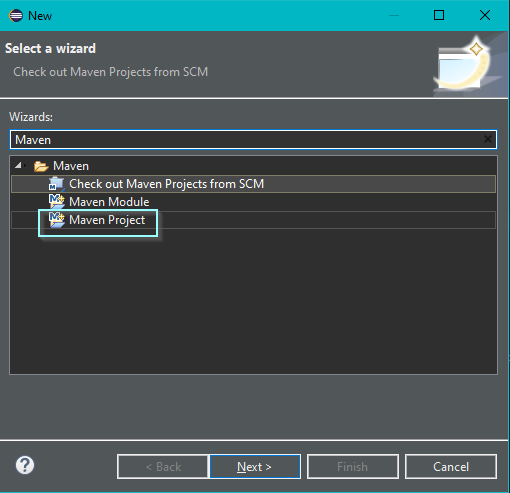Viewport: 510px width, 493px height.
Task: Click the disabled Back button
Action: [163, 466]
